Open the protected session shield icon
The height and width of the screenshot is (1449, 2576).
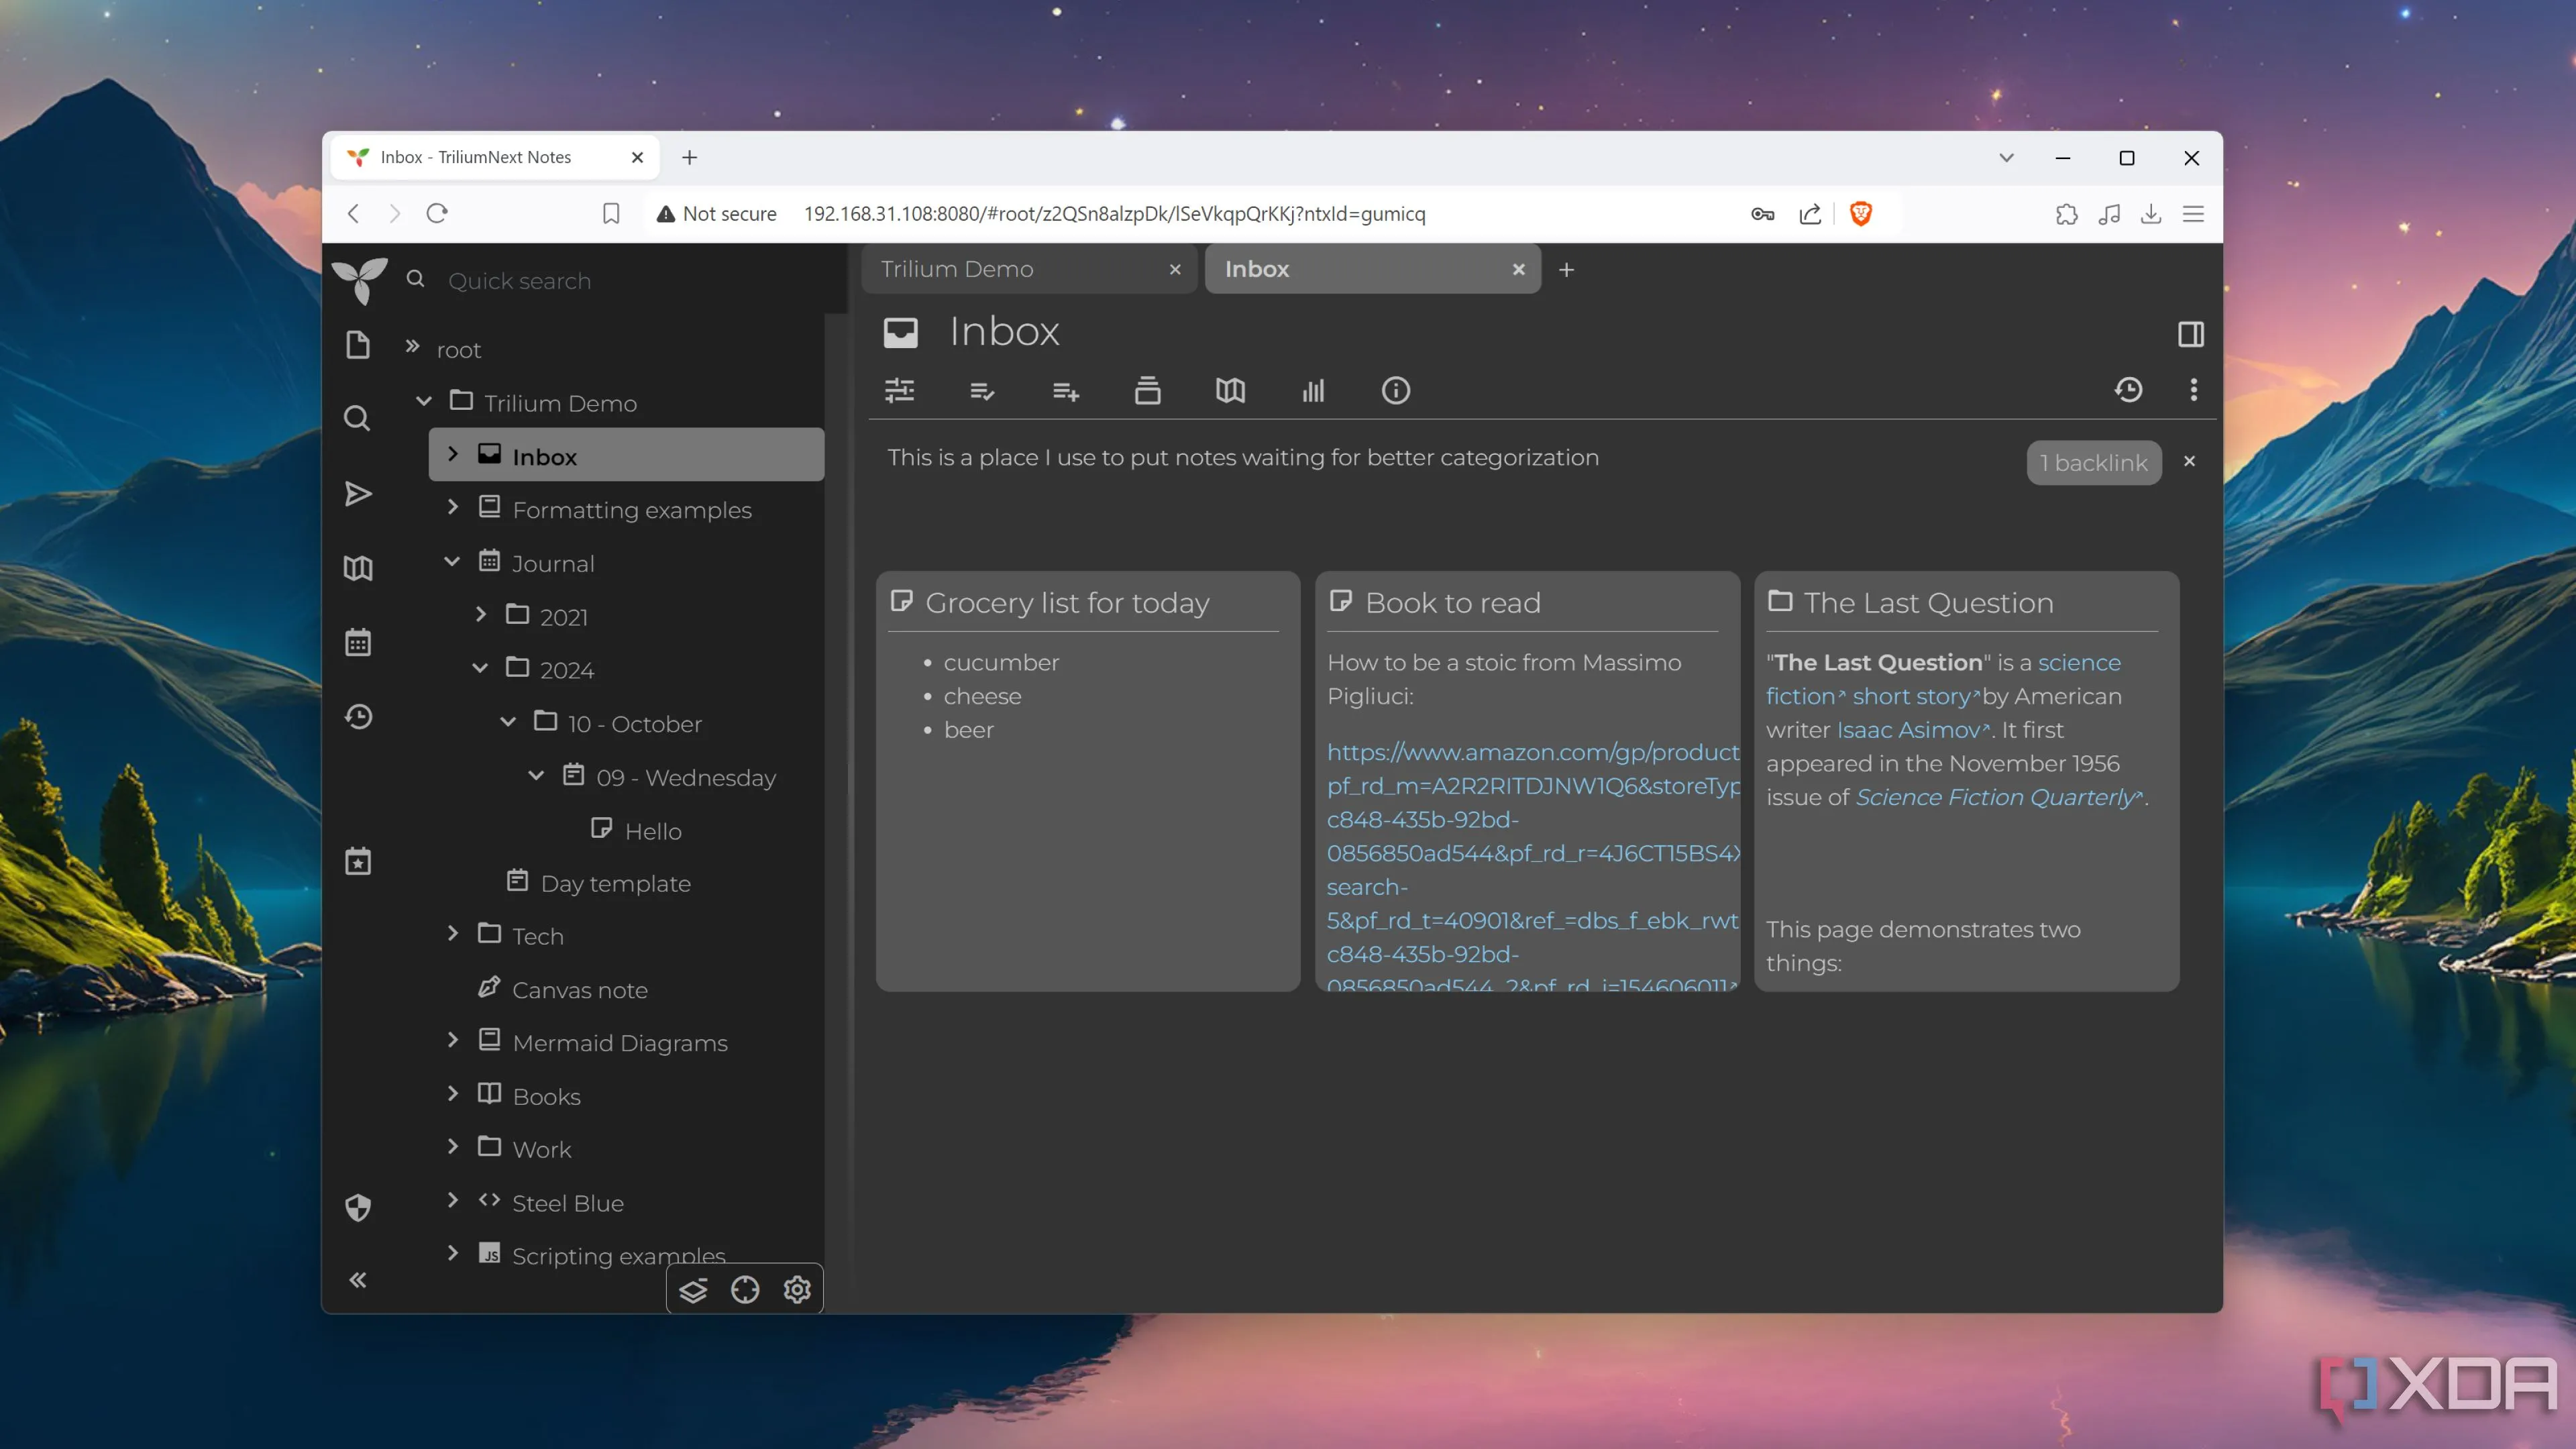click(358, 1207)
